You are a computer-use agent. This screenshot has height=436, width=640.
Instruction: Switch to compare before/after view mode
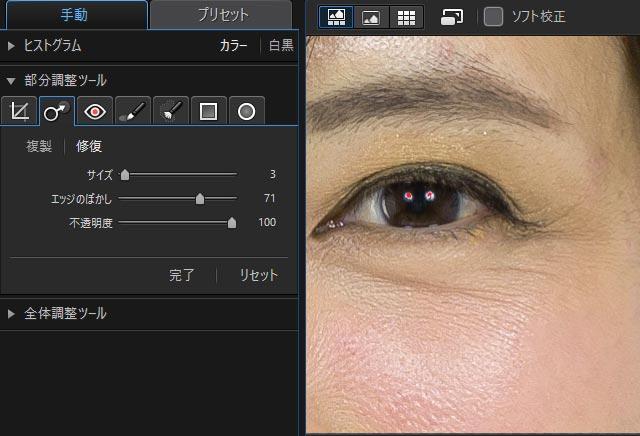point(336,17)
